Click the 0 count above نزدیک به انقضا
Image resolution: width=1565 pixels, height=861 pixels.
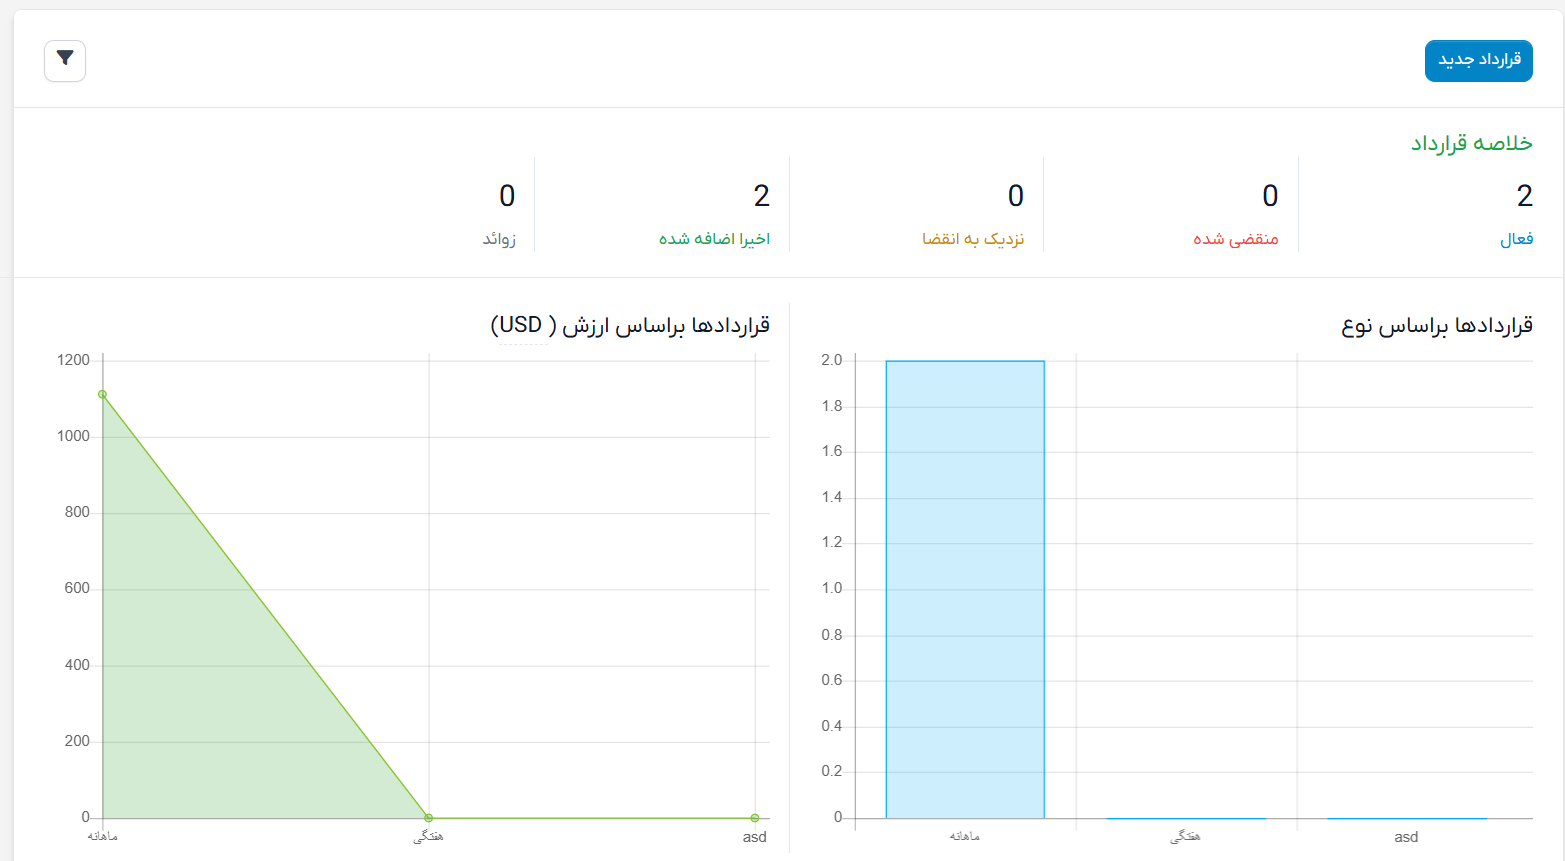click(x=1016, y=196)
